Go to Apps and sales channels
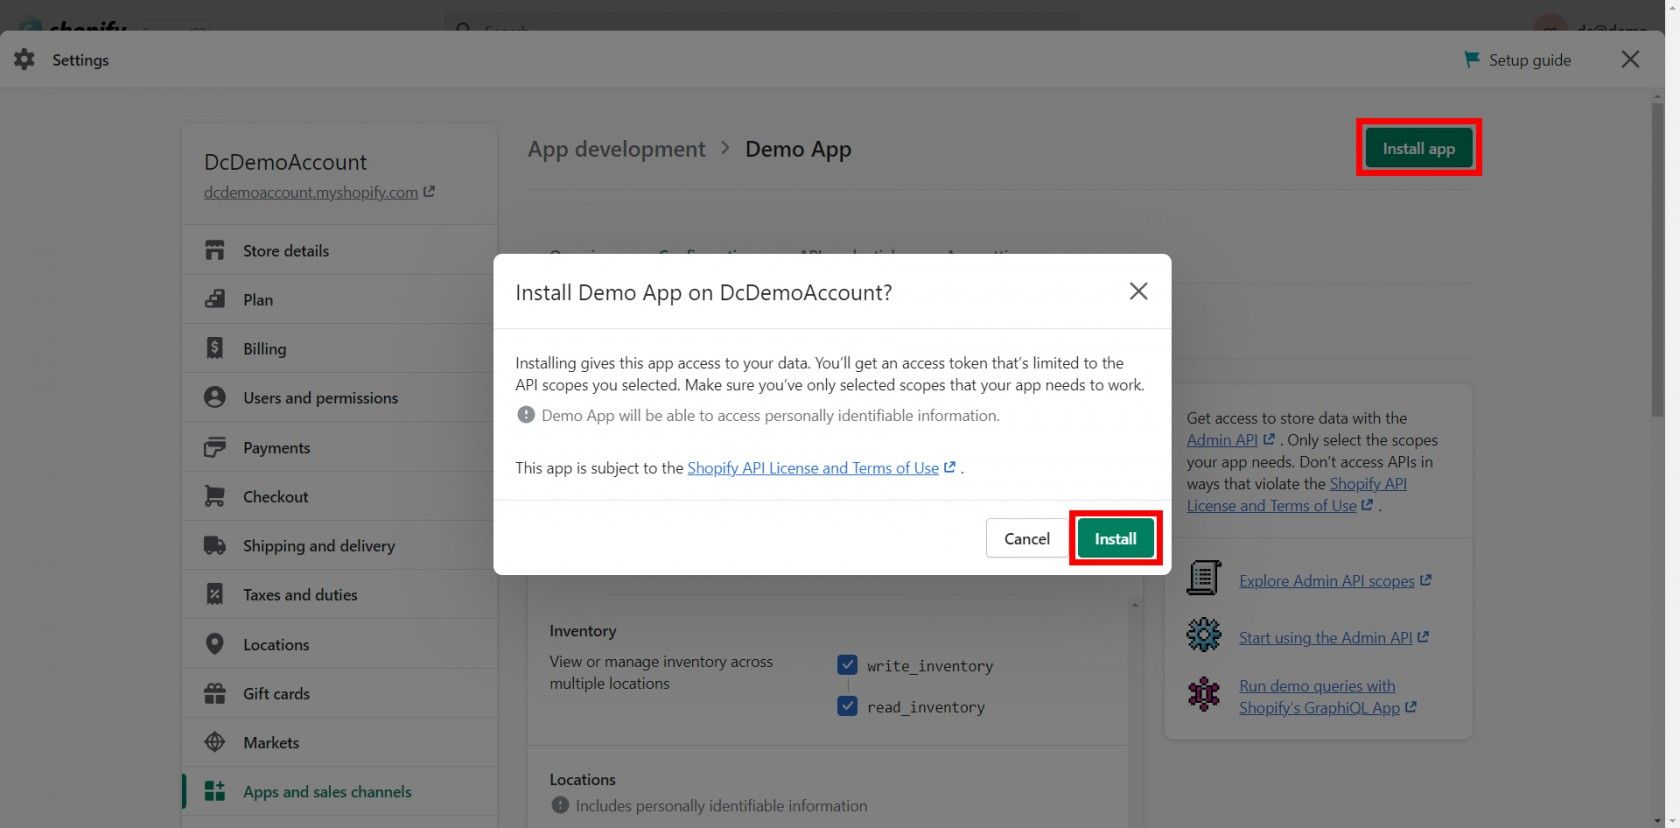The image size is (1680, 828). point(327,792)
